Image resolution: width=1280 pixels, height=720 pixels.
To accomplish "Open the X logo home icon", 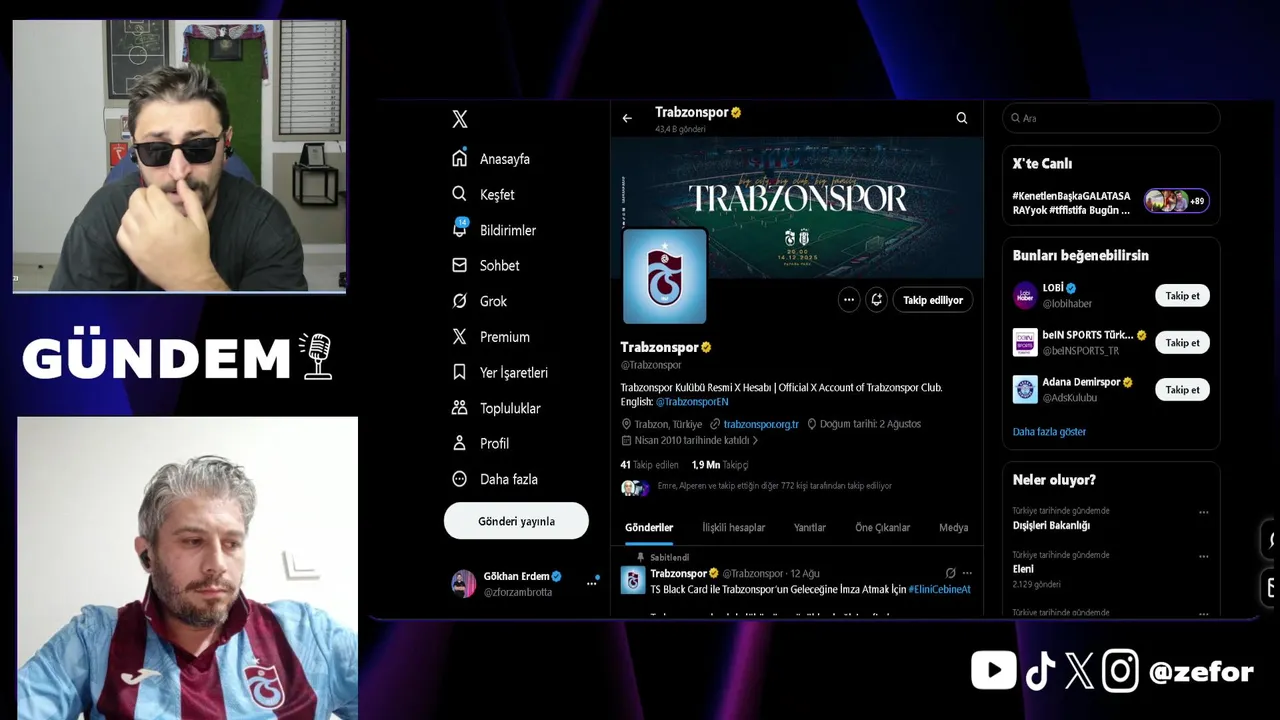I will [x=460, y=119].
